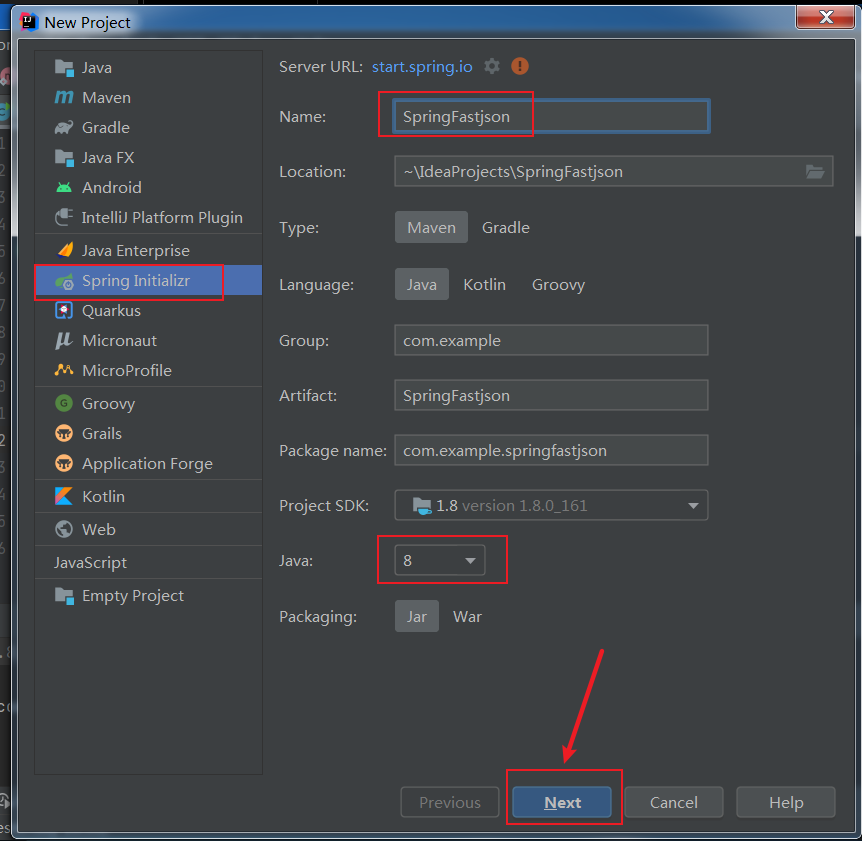Image resolution: width=862 pixels, height=841 pixels.
Task: Select Micronaut label in list
Action: coord(119,340)
